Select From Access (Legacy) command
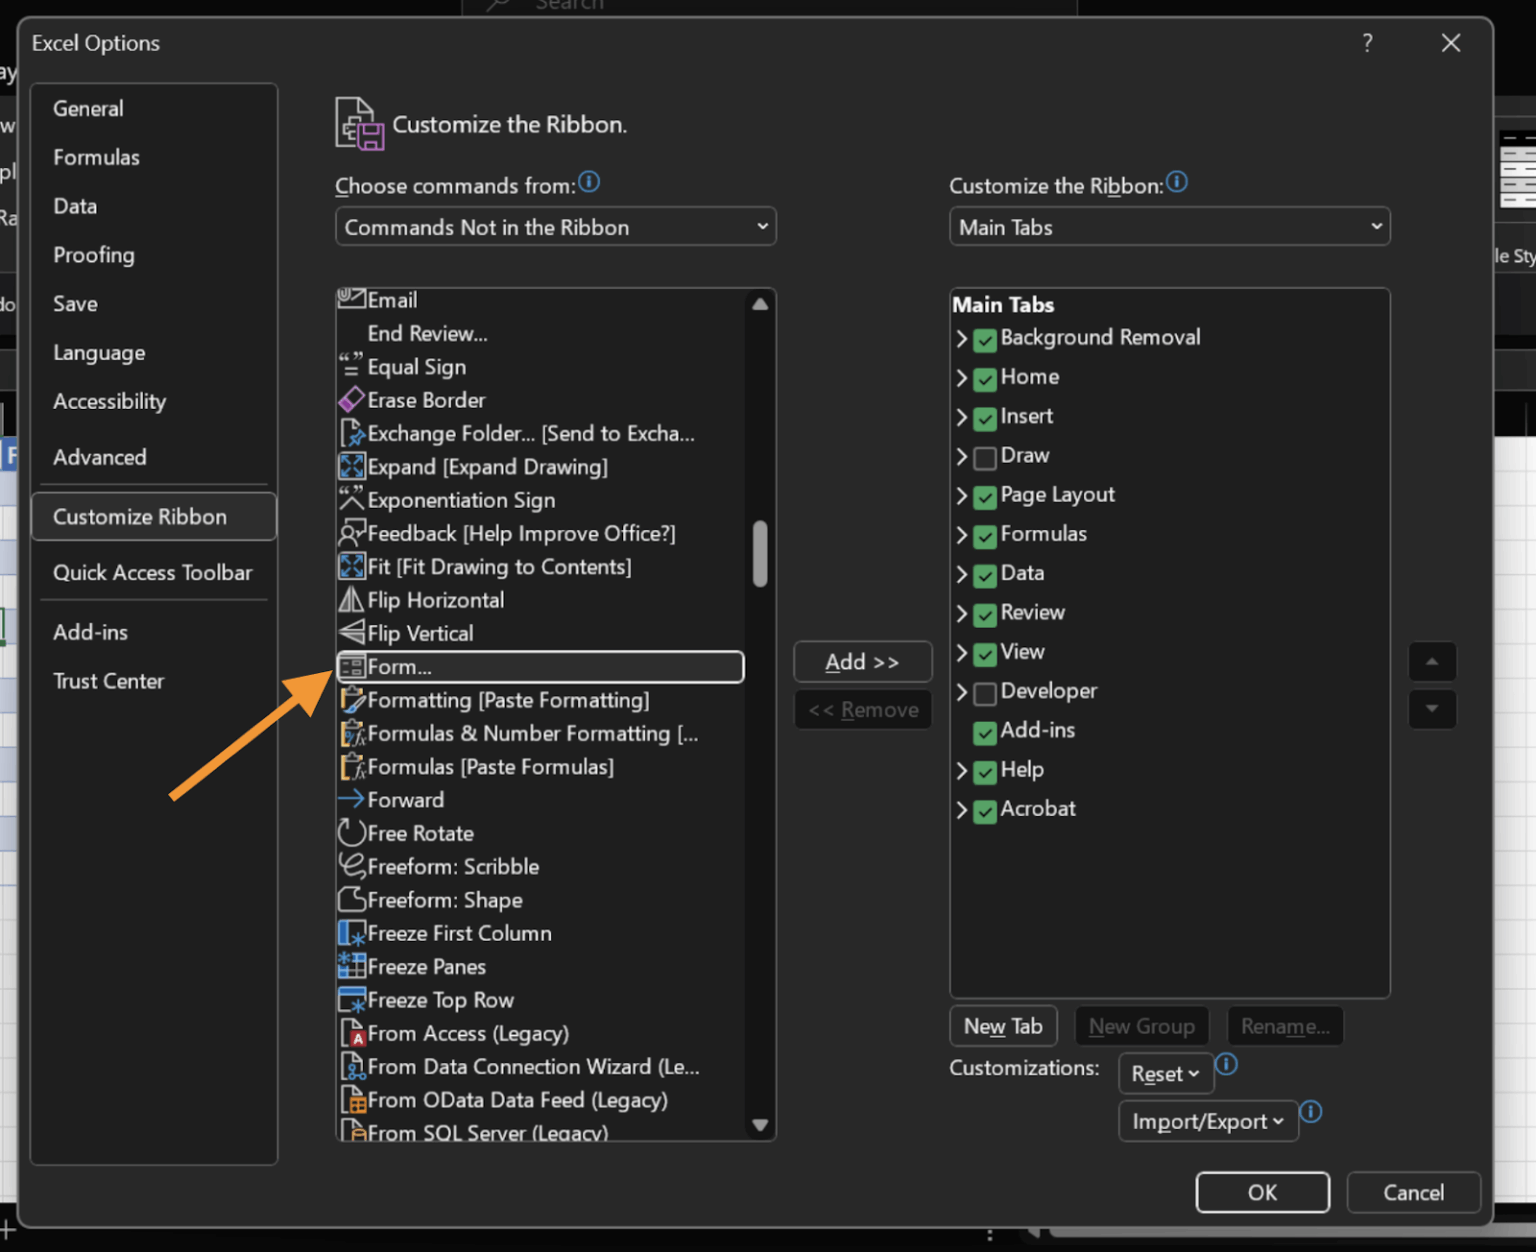 coord(466,1033)
